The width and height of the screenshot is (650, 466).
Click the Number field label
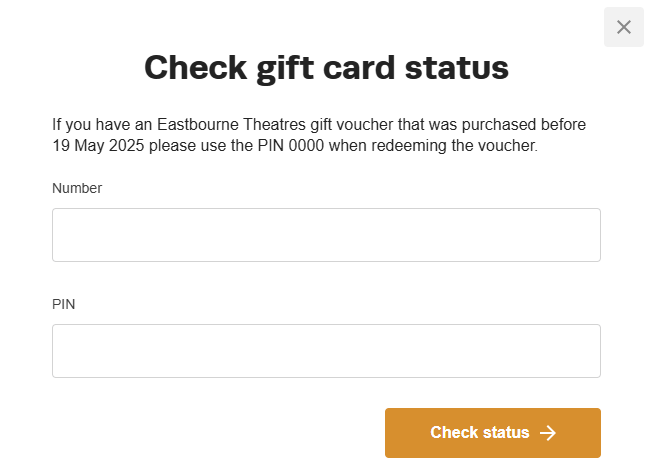(x=77, y=188)
